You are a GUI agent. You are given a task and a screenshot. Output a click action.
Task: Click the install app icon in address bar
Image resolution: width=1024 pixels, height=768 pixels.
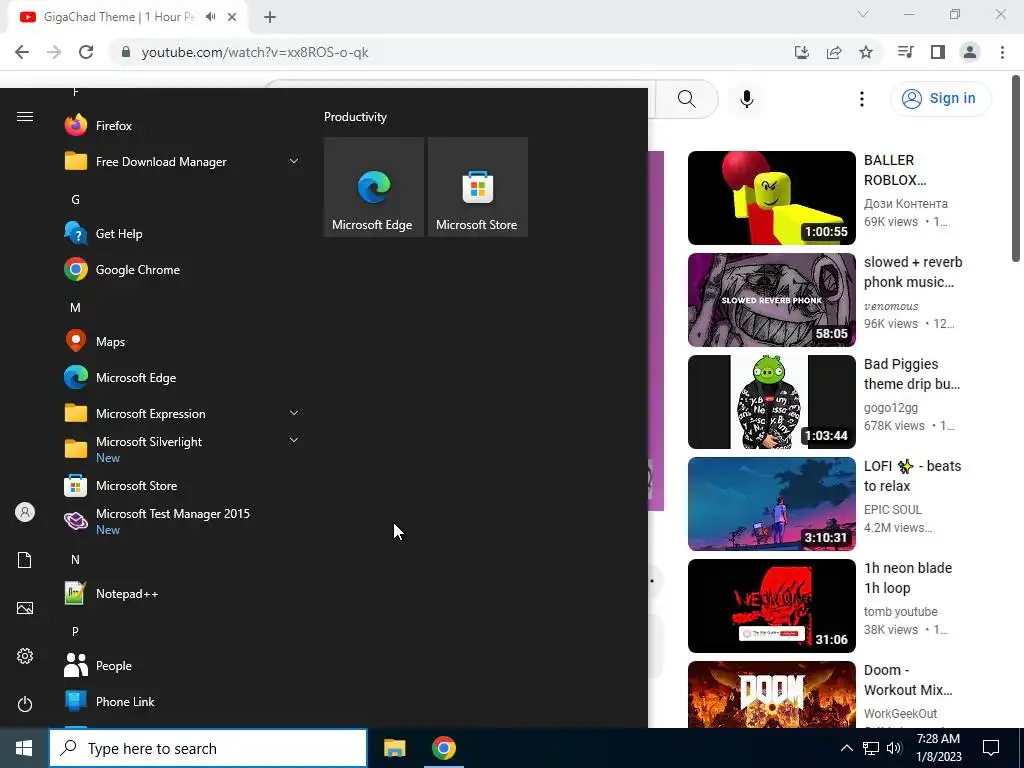(801, 52)
